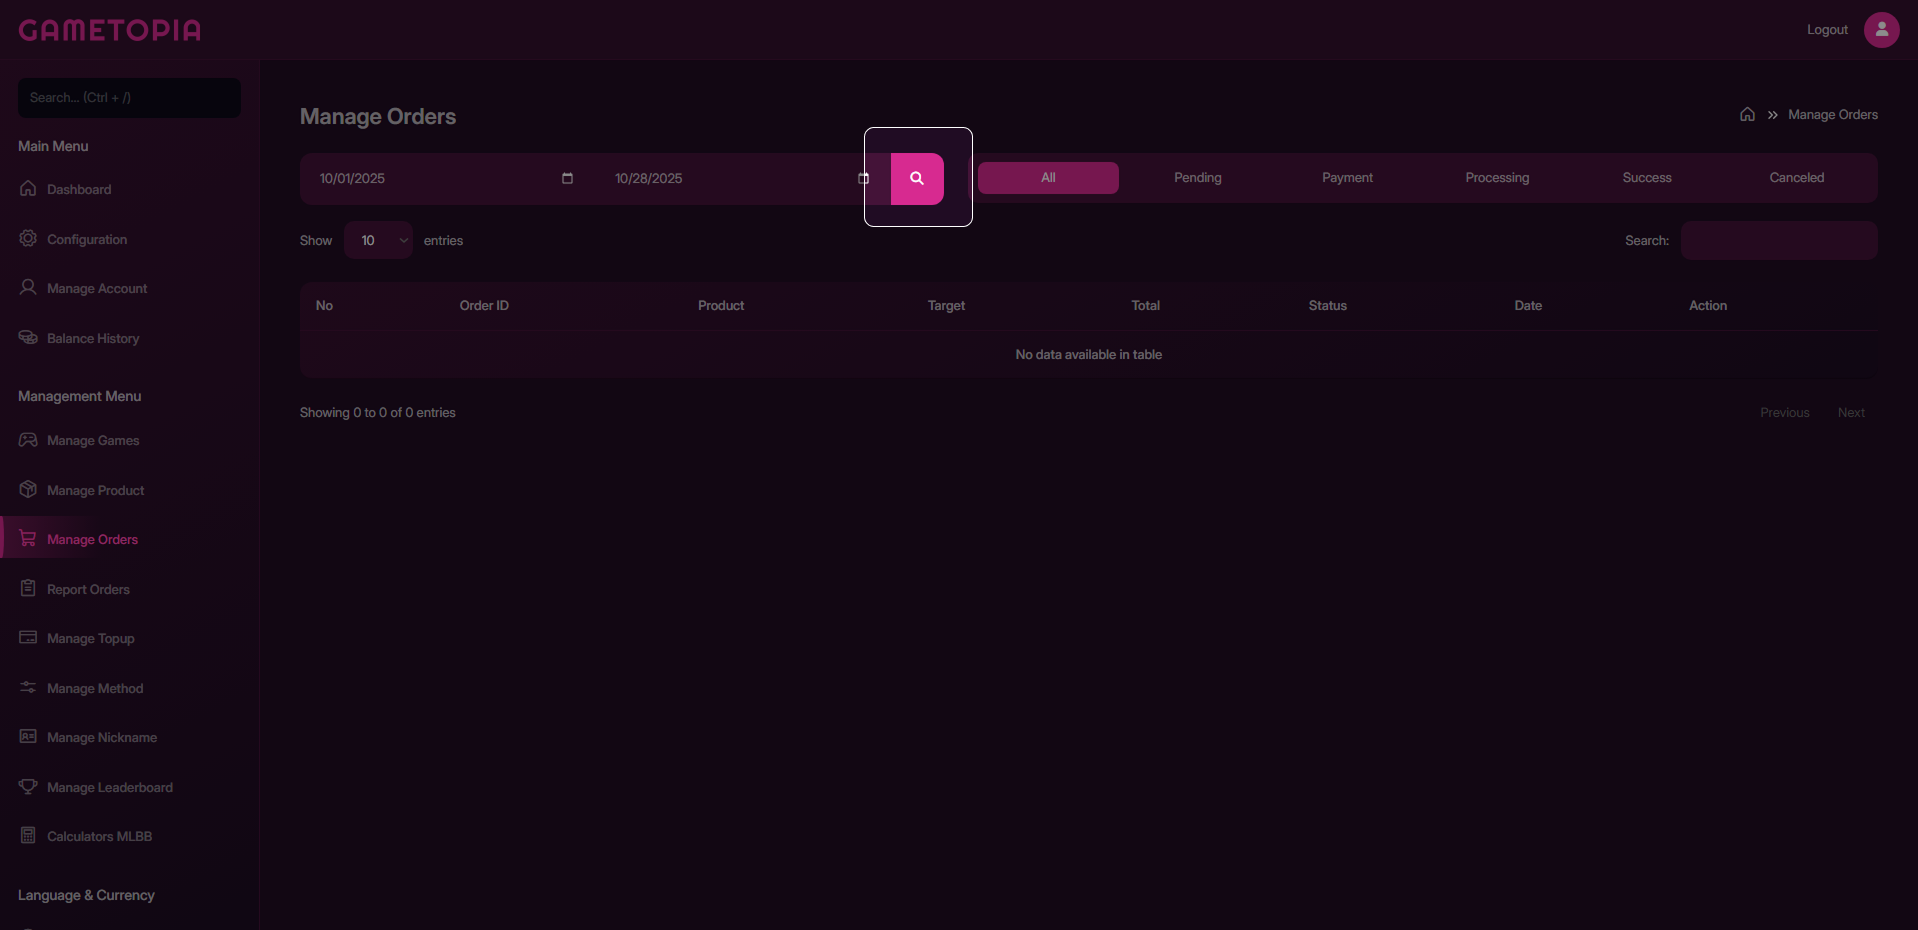This screenshot has width=1918, height=930.
Task: Sort by No column header
Action: pos(324,306)
